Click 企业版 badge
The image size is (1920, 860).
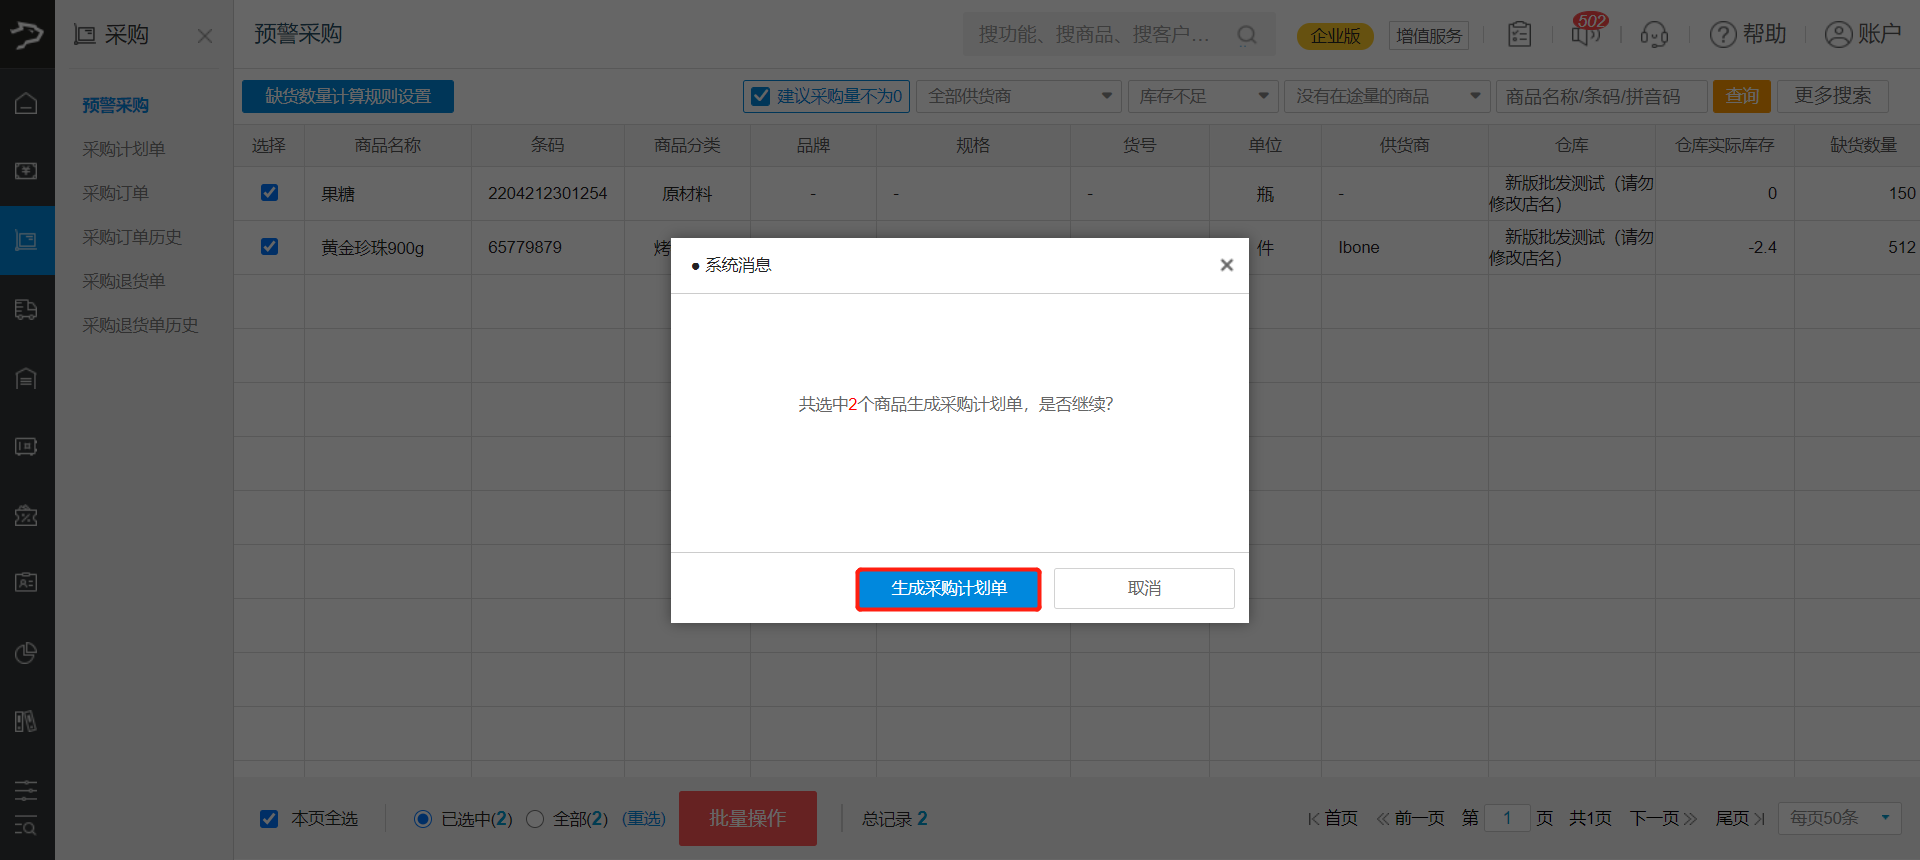click(1335, 36)
